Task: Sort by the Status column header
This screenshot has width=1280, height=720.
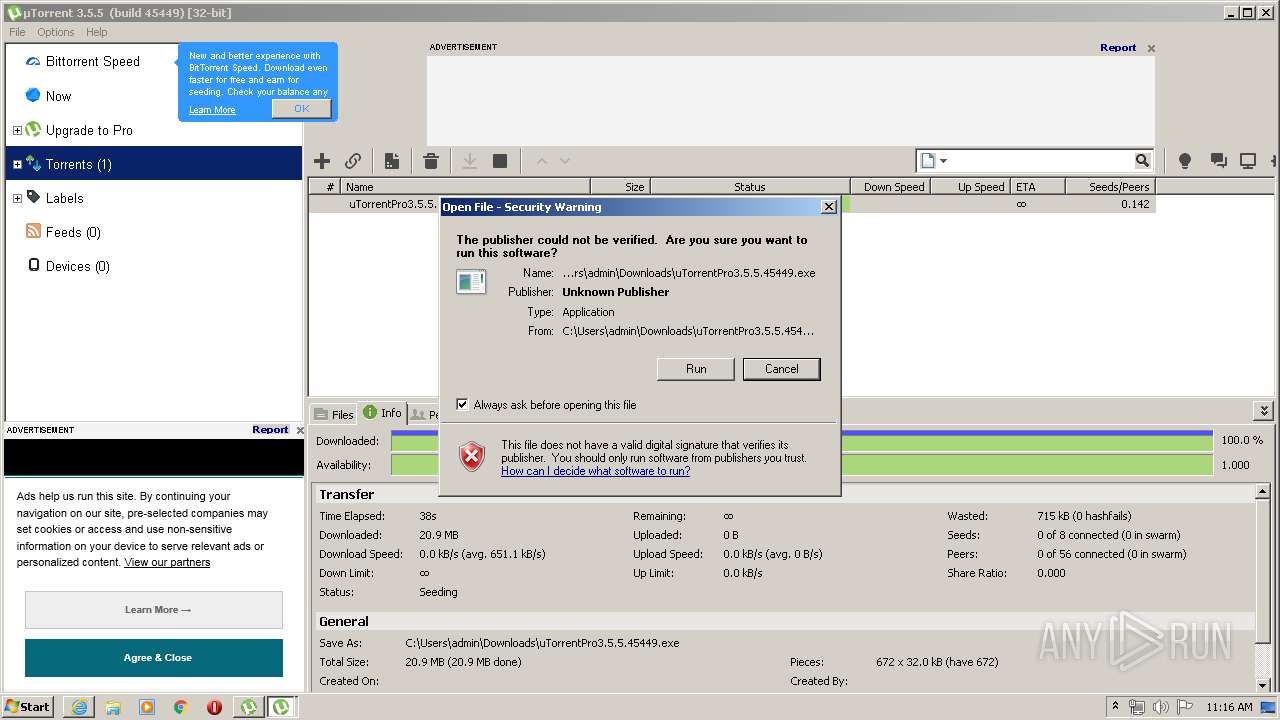Action: [x=750, y=186]
